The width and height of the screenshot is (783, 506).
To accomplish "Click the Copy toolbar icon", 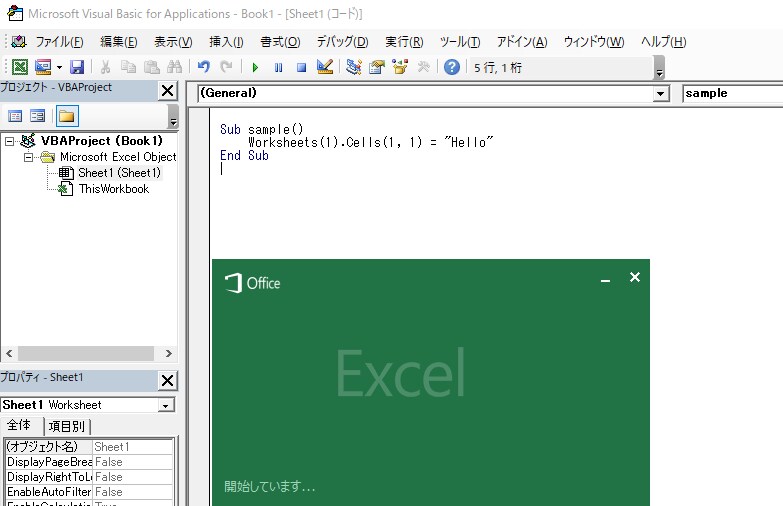I will point(128,67).
